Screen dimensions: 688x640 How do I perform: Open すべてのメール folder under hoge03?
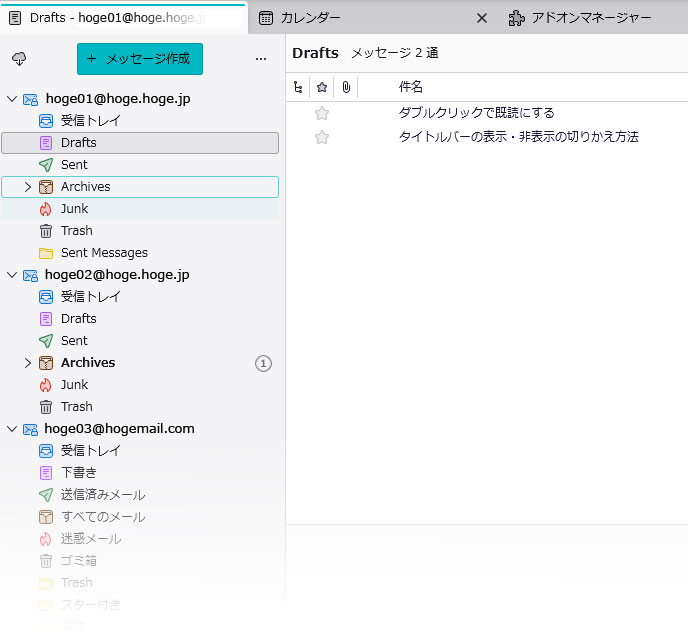coord(140,517)
